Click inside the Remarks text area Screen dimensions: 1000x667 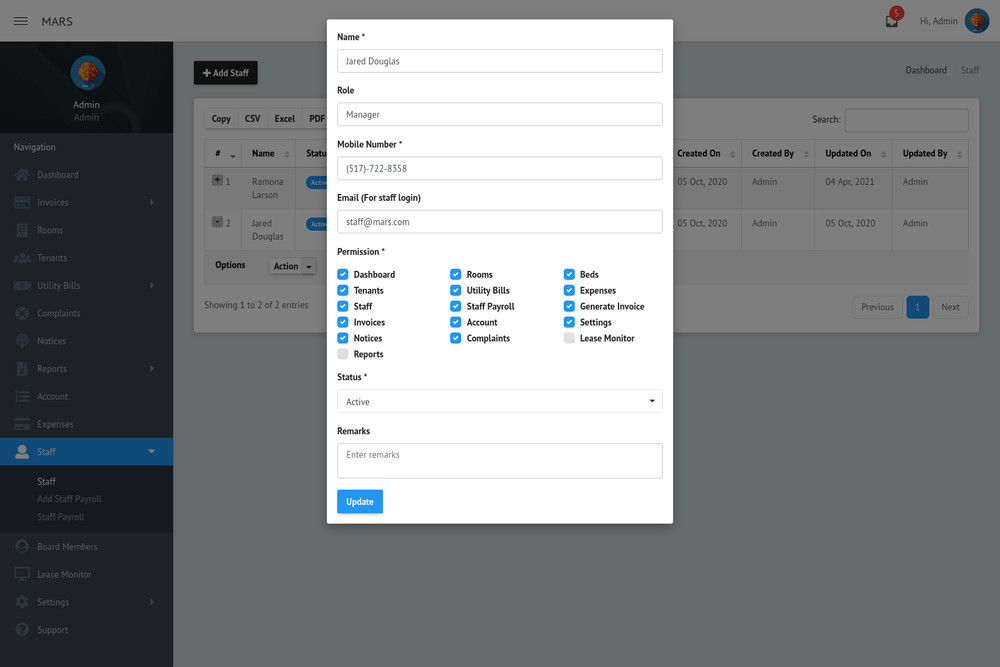click(x=498, y=460)
